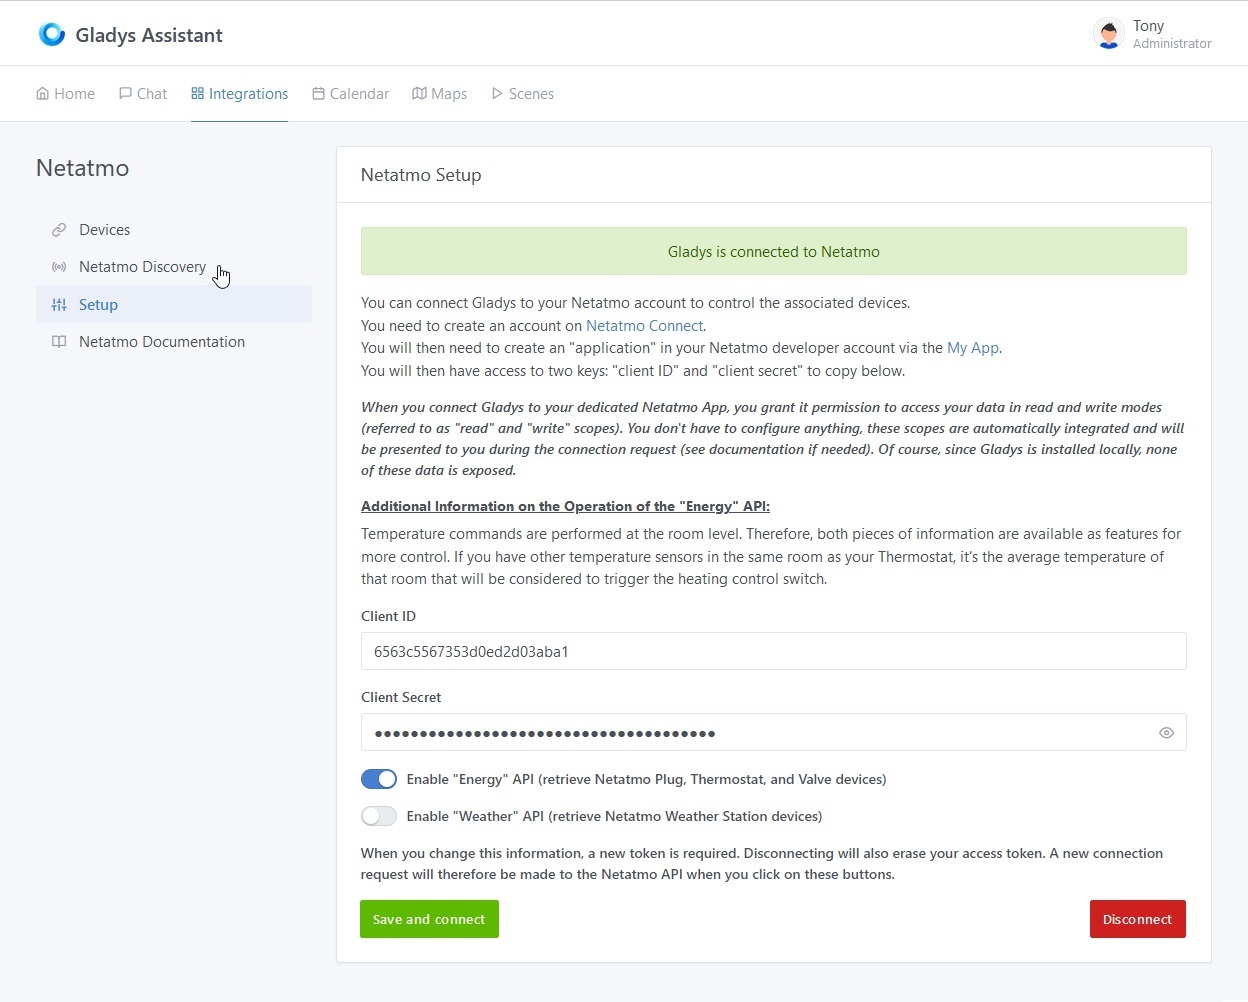
Task: Open the Scenes tab
Action: click(522, 94)
